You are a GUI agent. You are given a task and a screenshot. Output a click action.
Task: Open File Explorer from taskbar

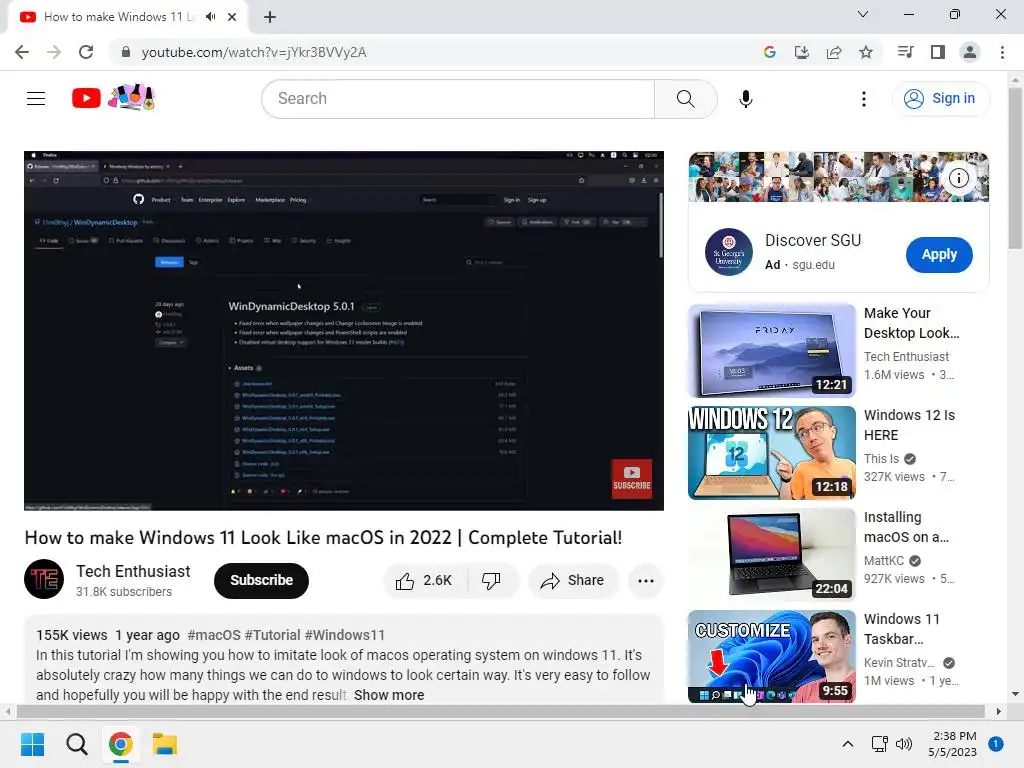point(165,744)
